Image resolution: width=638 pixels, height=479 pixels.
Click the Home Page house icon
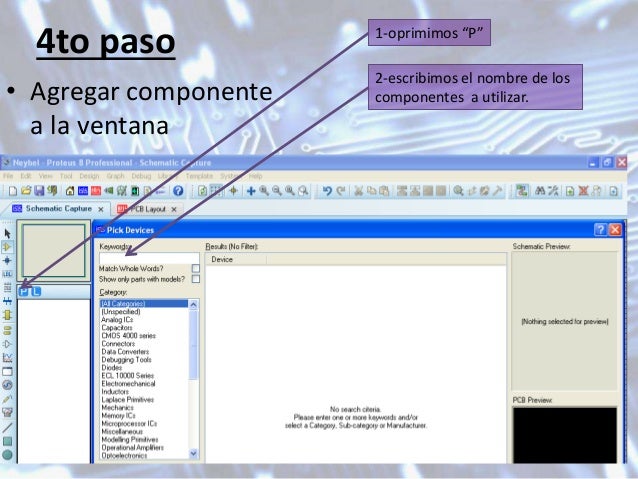[70, 191]
